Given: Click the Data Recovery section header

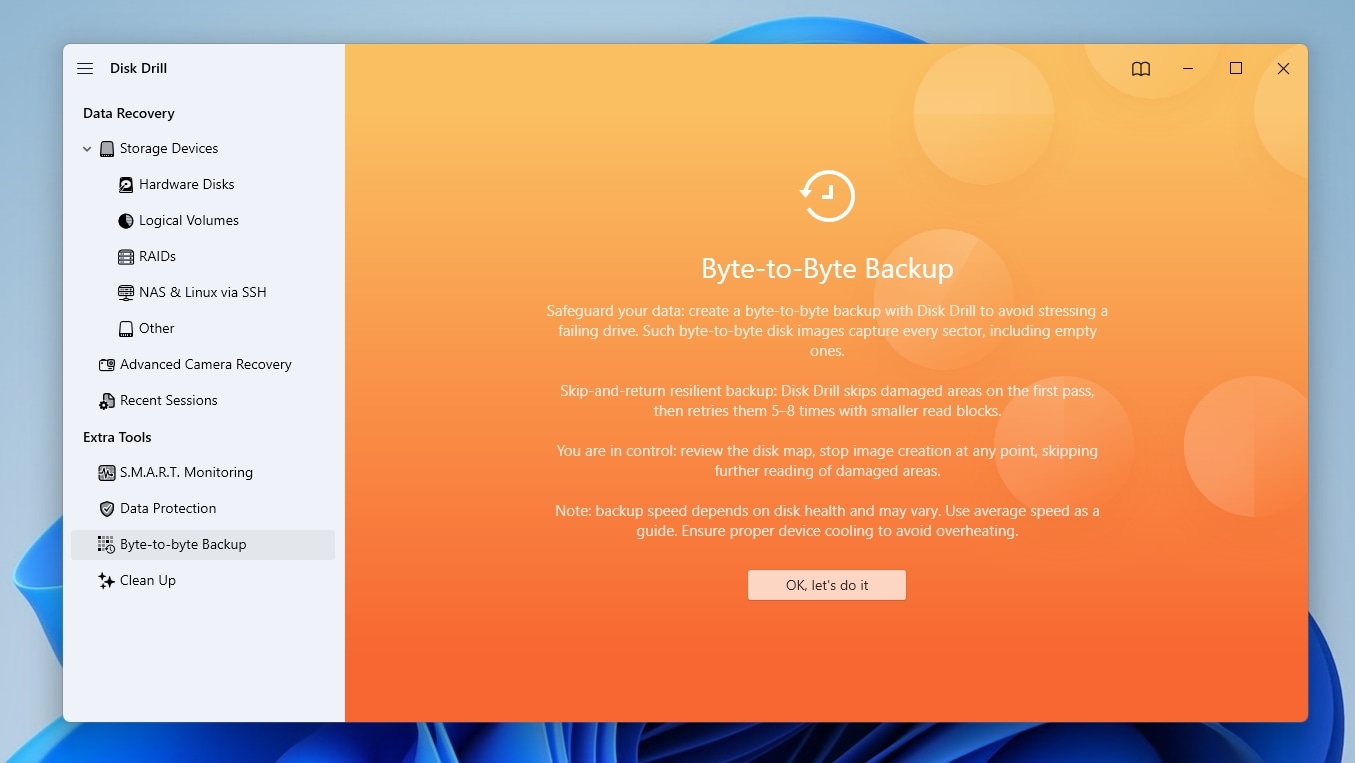Looking at the screenshot, I should point(128,113).
